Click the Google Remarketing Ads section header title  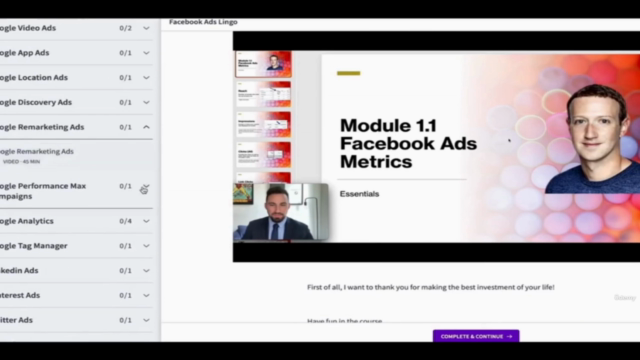pyautogui.click(x=42, y=127)
